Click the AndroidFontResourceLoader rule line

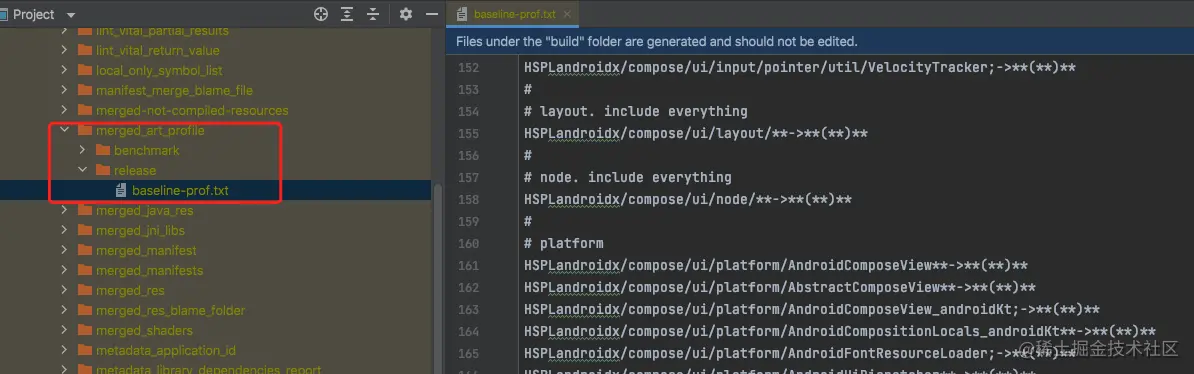[x=800, y=354]
